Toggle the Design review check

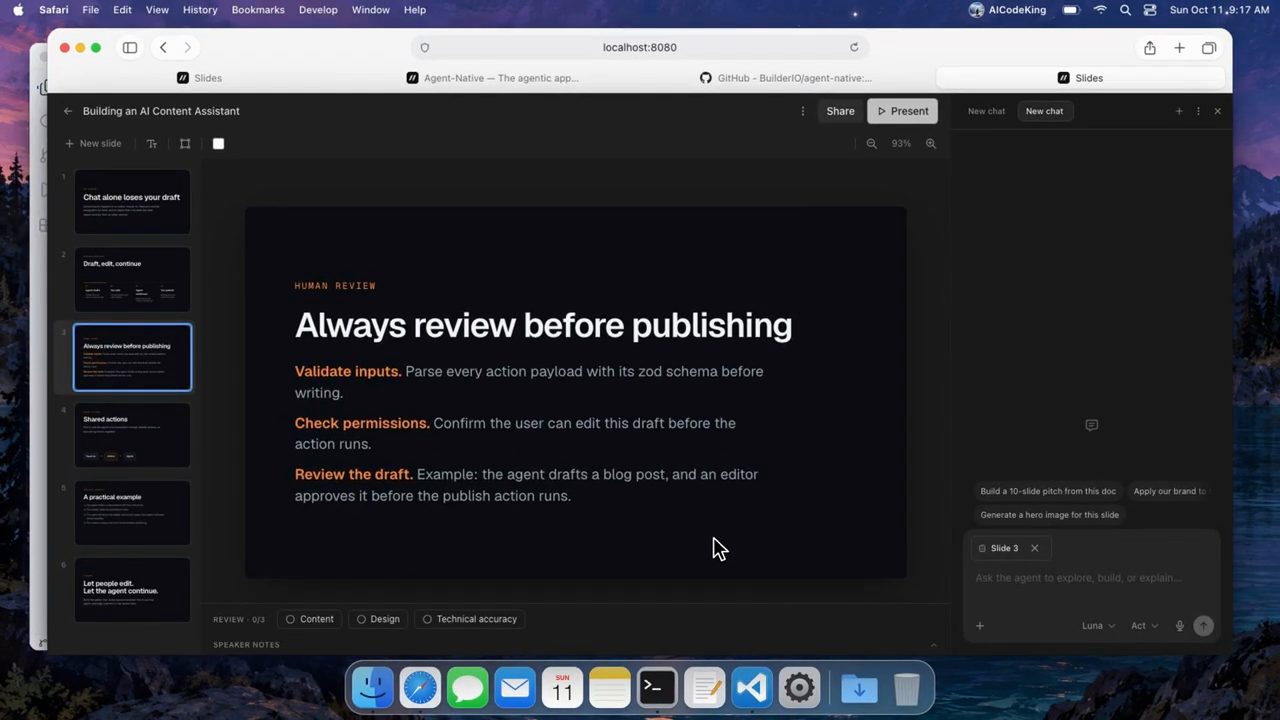coord(378,619)
